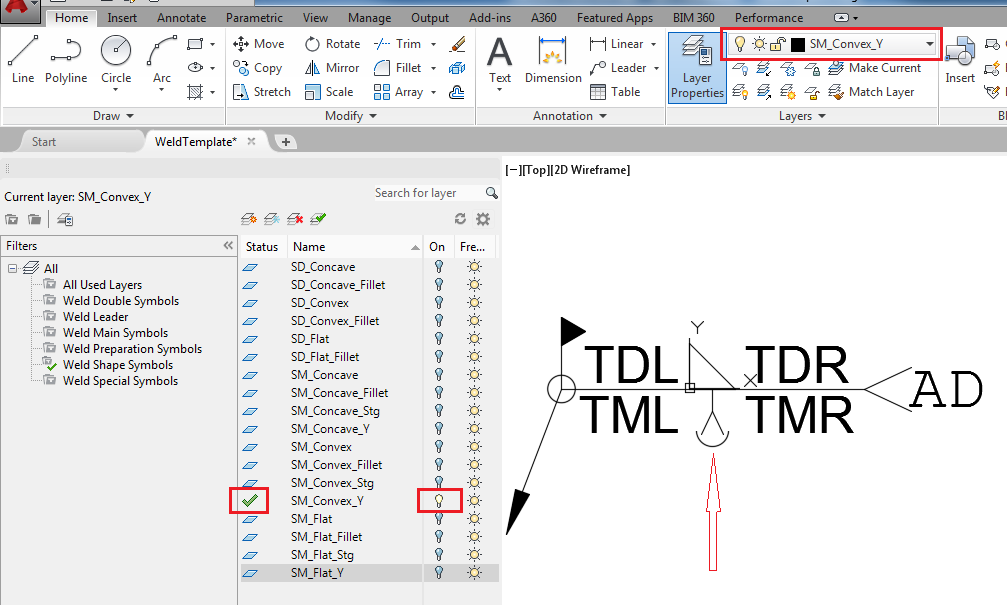Select the Circle tool
Screen dimensions: 1007x605
[116, 59]
